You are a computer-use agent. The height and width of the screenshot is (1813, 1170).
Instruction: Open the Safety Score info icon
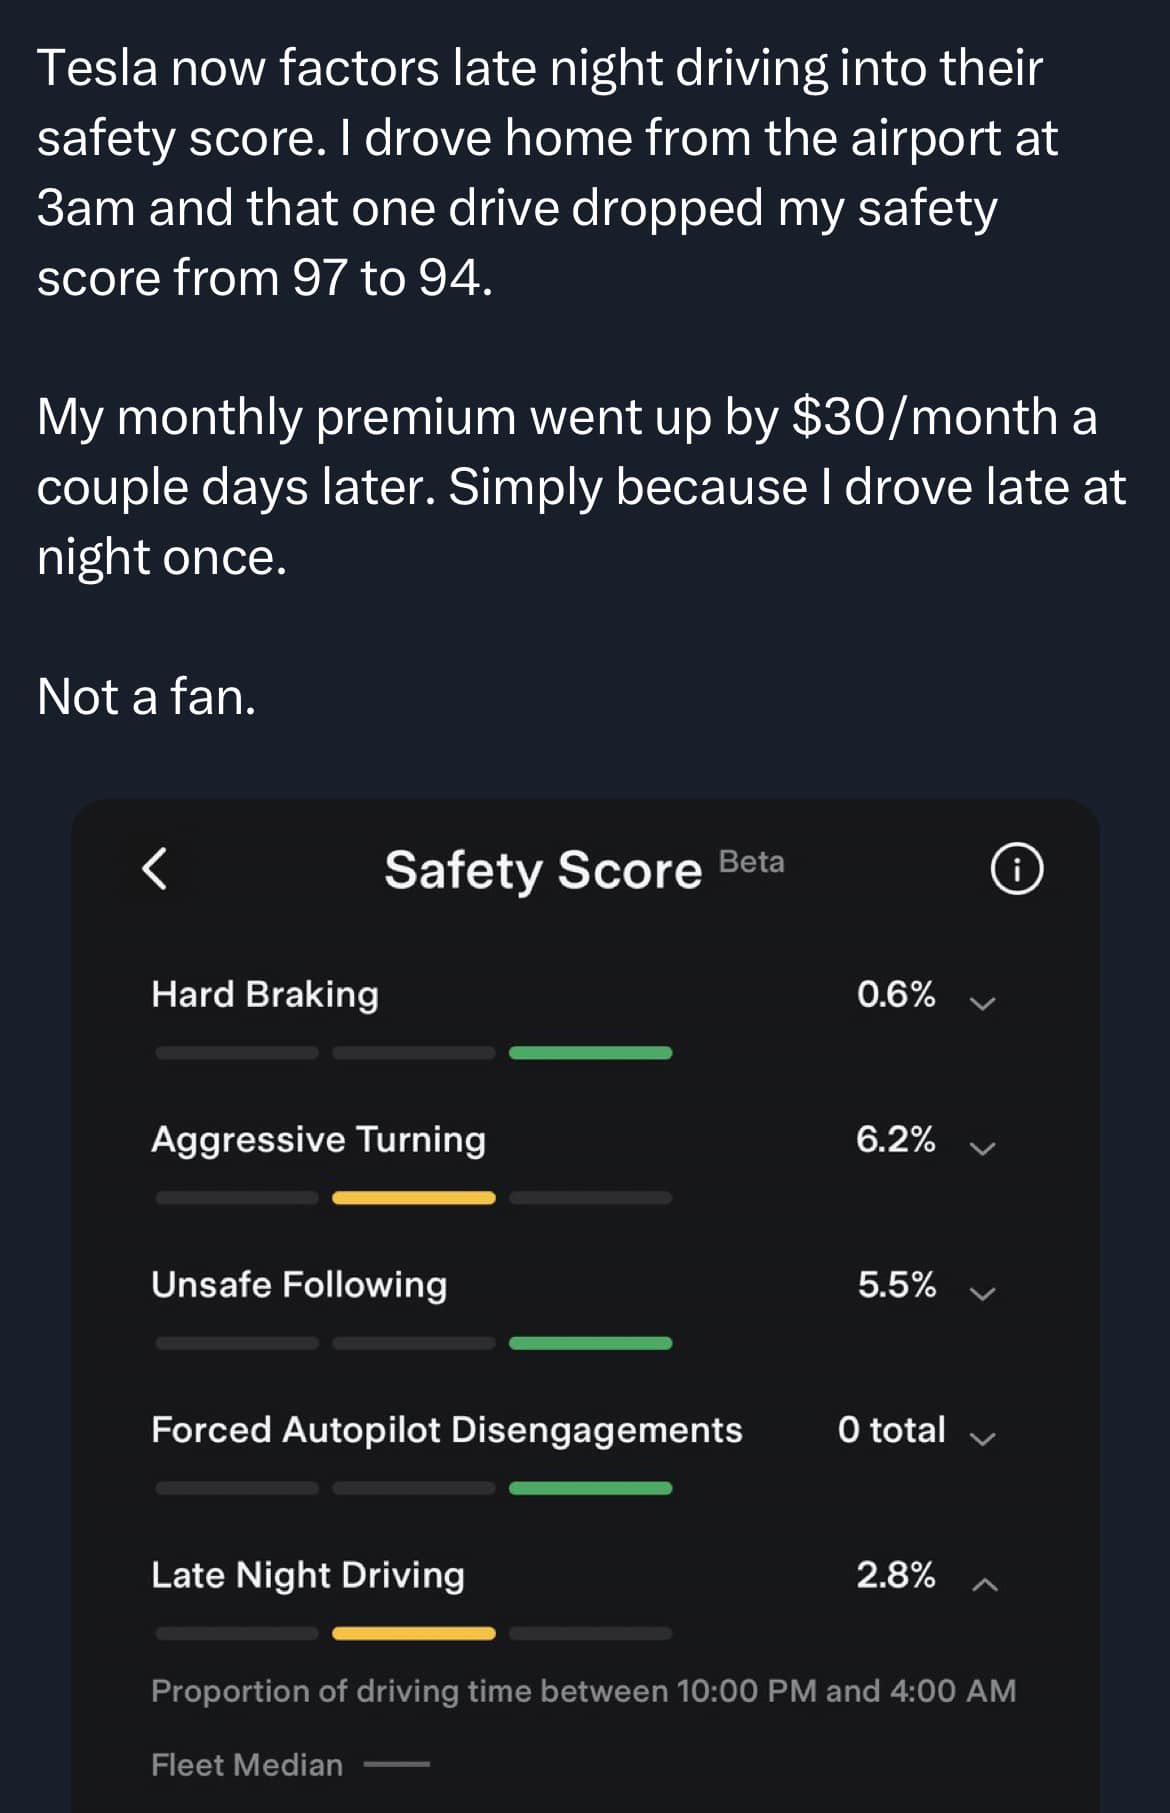(1016, 869)
